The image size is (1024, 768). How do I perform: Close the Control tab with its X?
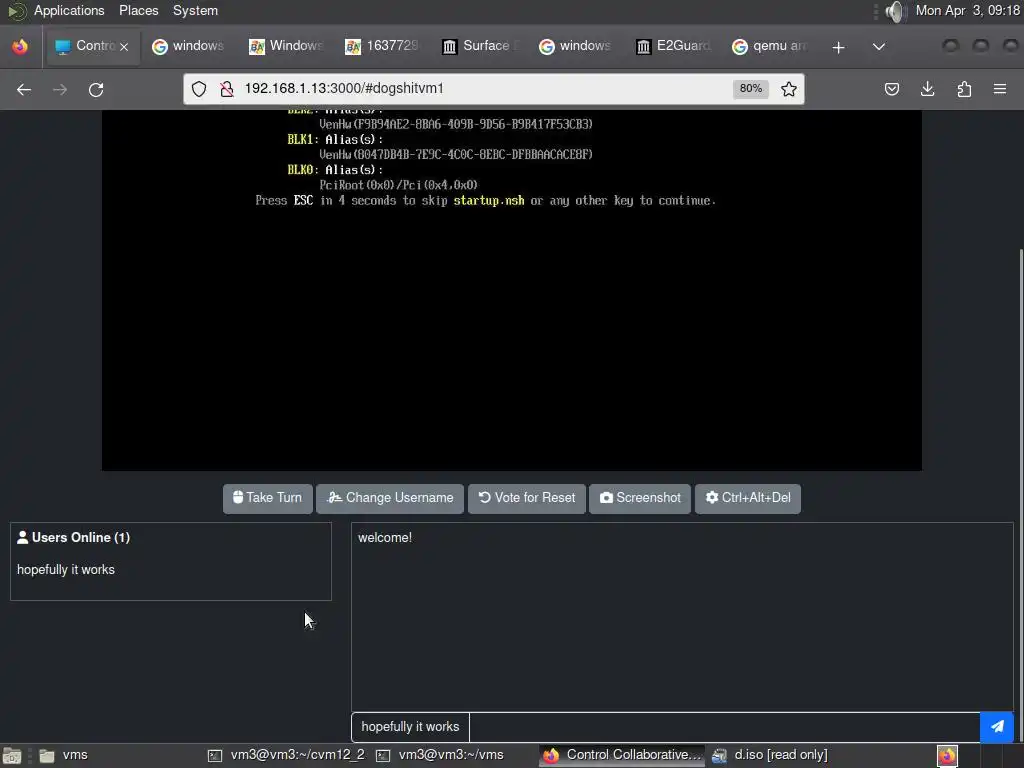pyautogui.click(x=124, y=46)
